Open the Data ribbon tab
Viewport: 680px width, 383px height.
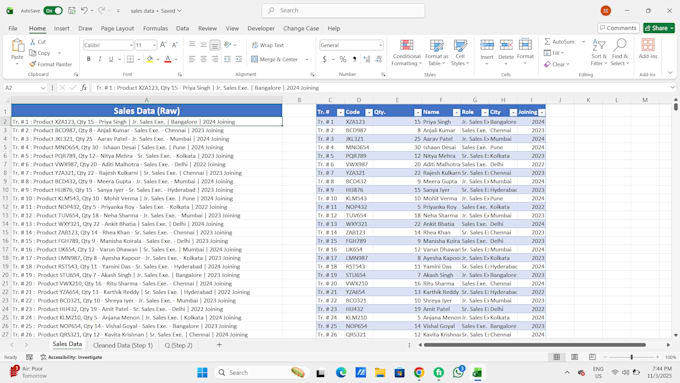point(183,28)
